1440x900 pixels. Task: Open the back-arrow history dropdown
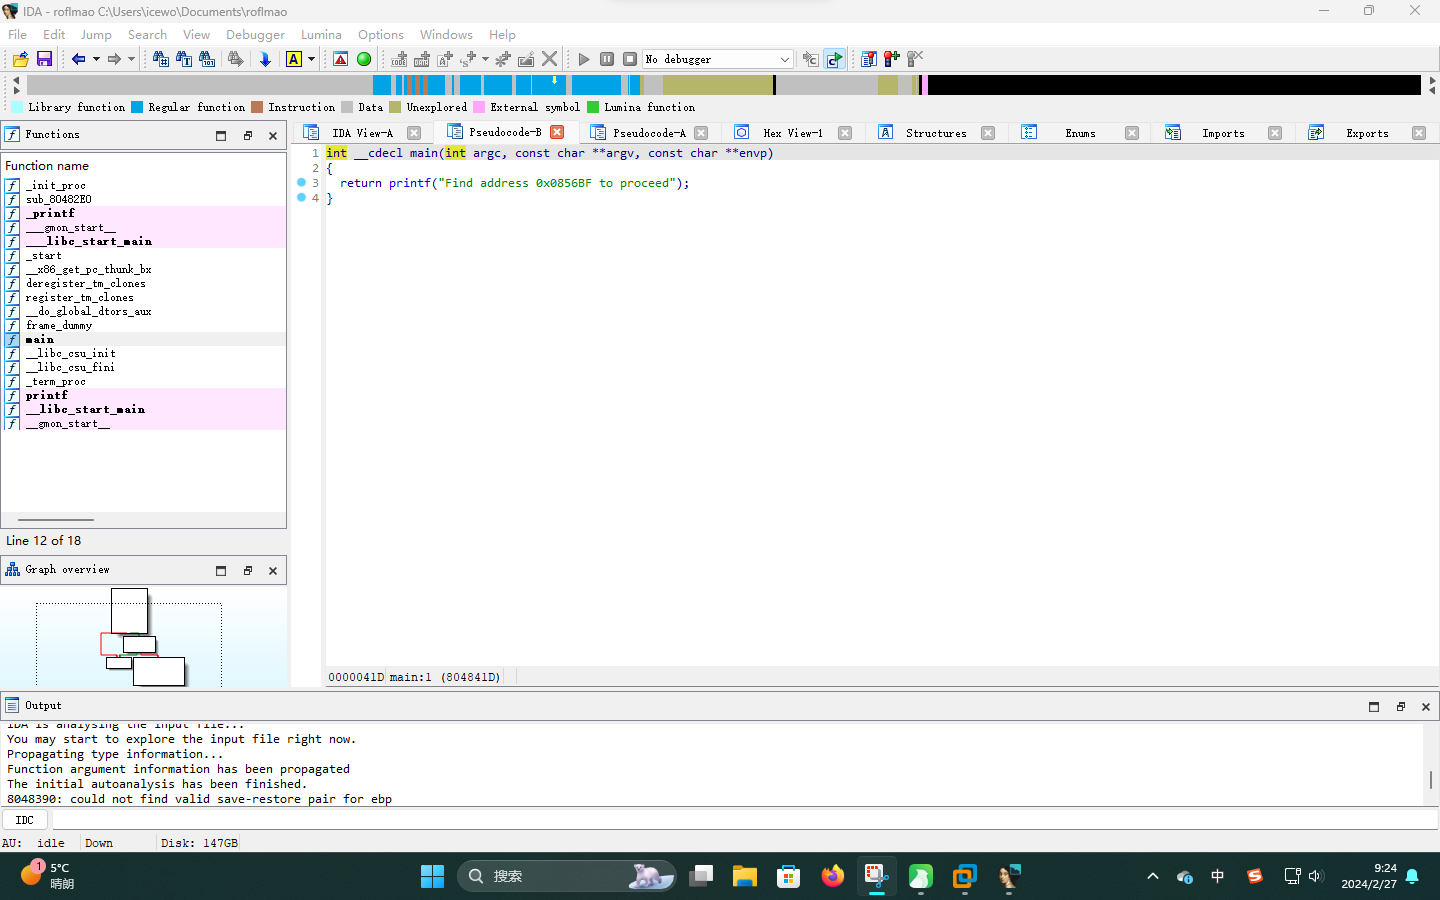pyautogui.click(x=96, y=59)
